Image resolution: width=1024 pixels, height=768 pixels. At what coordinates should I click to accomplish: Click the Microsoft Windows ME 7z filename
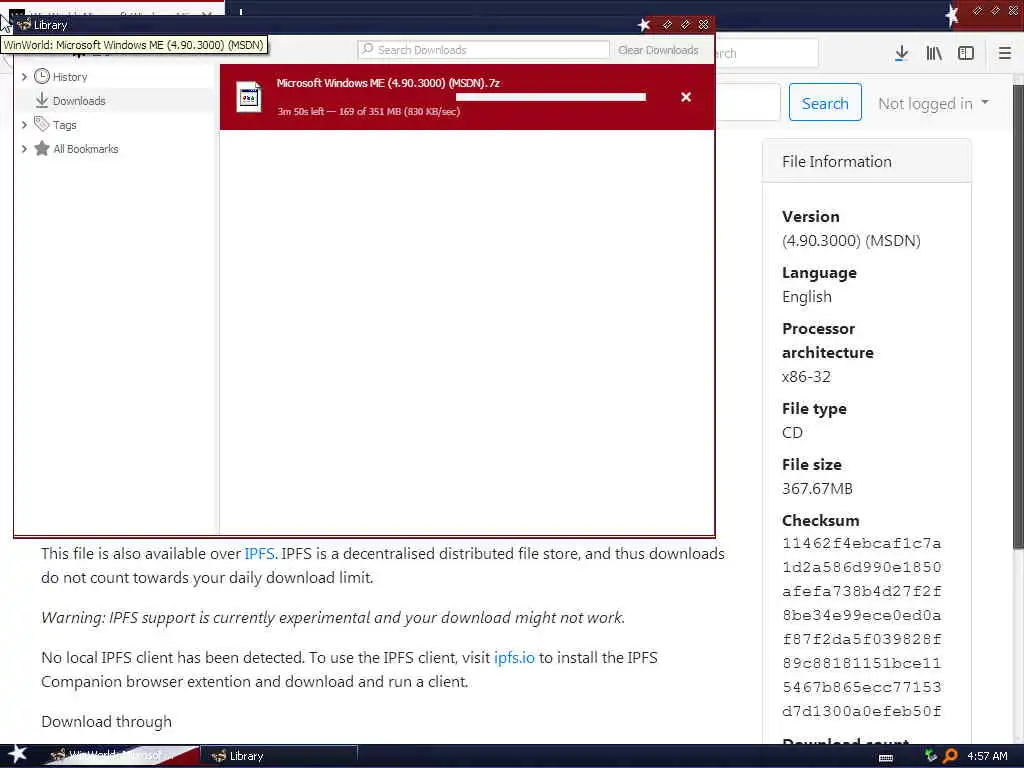point(388,83)
